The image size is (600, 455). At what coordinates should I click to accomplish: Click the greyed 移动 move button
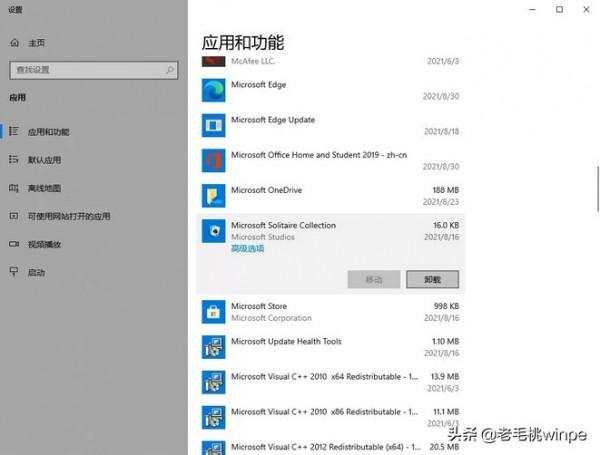(x=374, y=279)
